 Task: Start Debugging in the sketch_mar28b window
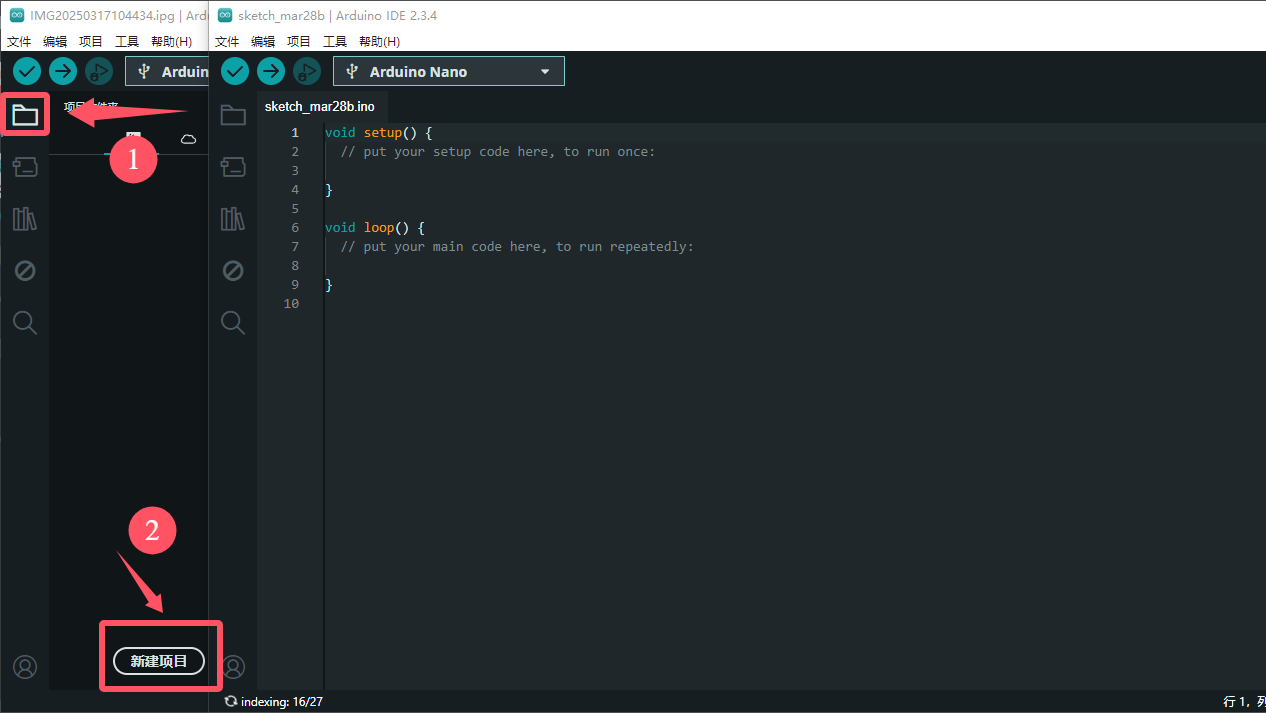click(x=307, y=71)
